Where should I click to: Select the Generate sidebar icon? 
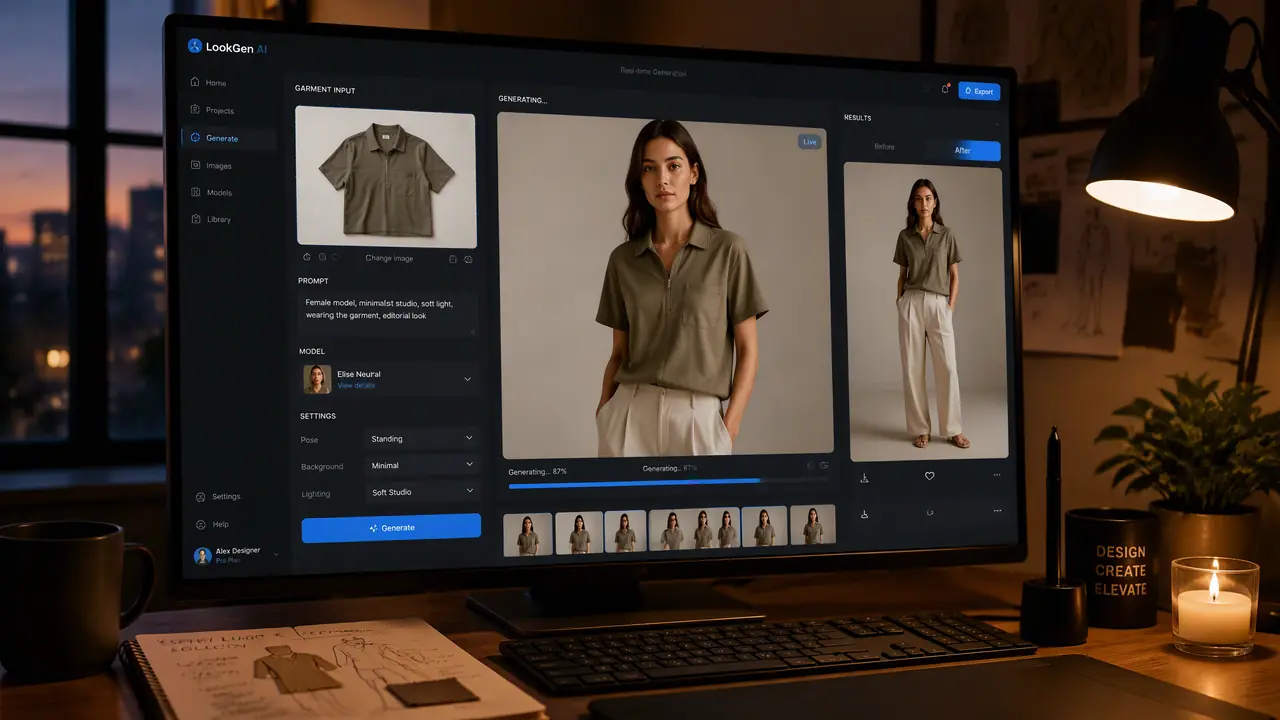[x=195, y=138]
